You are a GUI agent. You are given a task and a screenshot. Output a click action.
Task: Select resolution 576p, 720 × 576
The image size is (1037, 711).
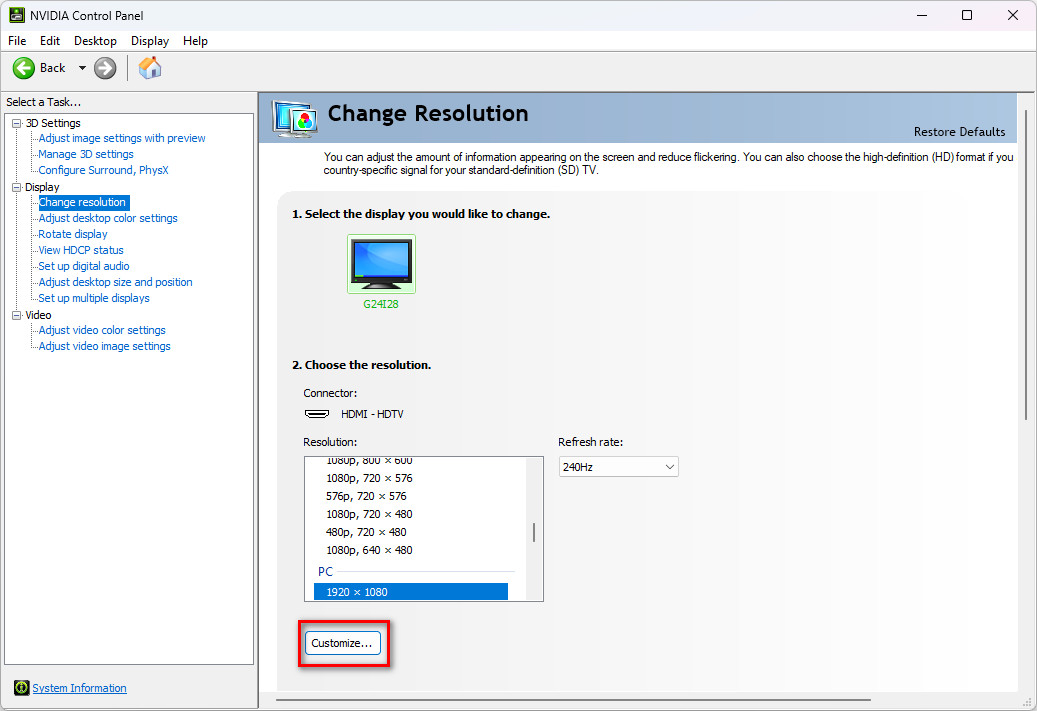pos(366,496)
